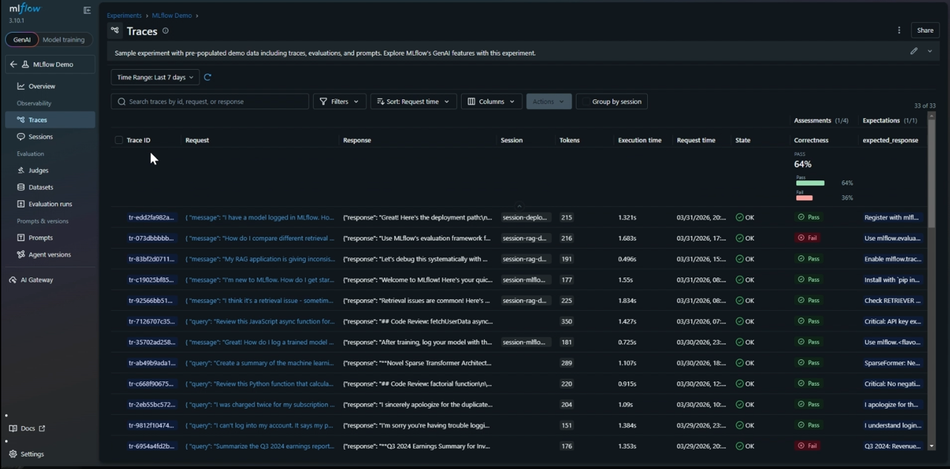
Task: Click the Execution time column header
Action: [640, 140]
